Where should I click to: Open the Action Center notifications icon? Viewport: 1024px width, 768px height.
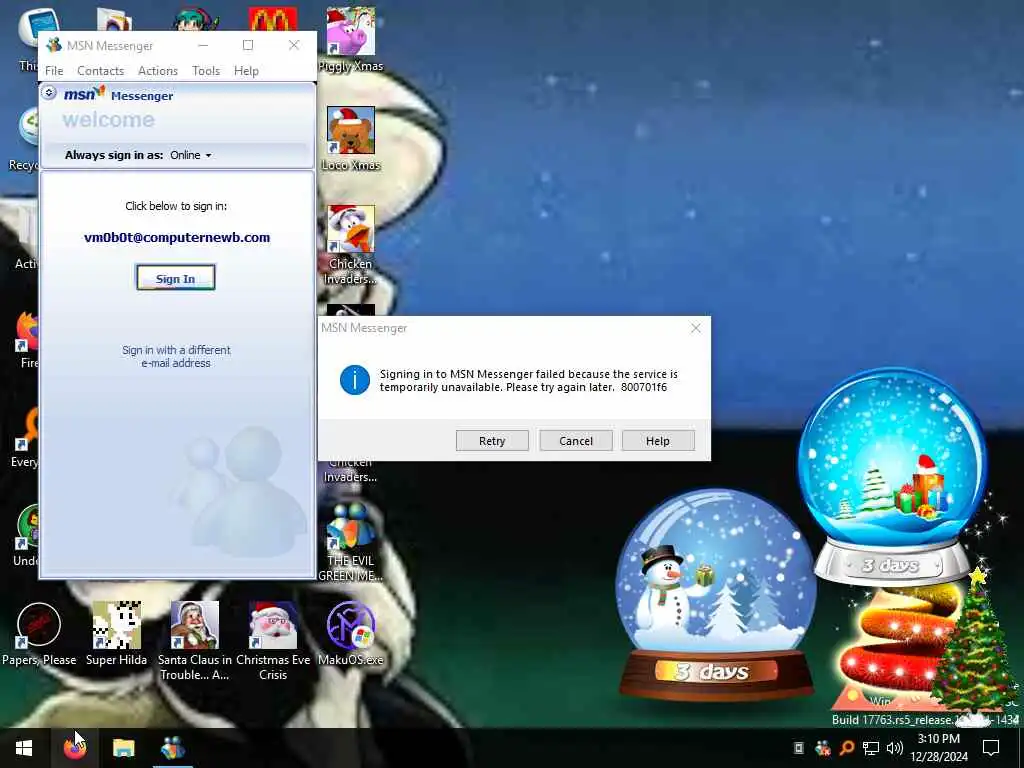[991, 748]
